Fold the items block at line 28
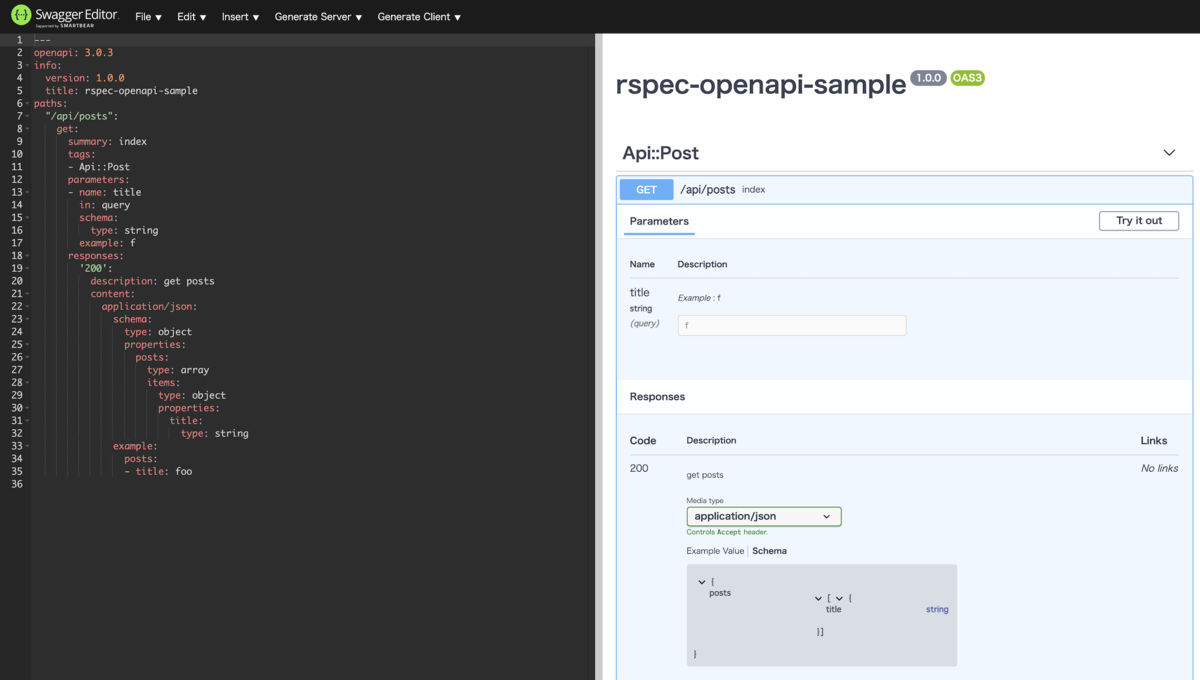Image resolution: width=1200 pixels, height=680 pixels. click(27, 383)
